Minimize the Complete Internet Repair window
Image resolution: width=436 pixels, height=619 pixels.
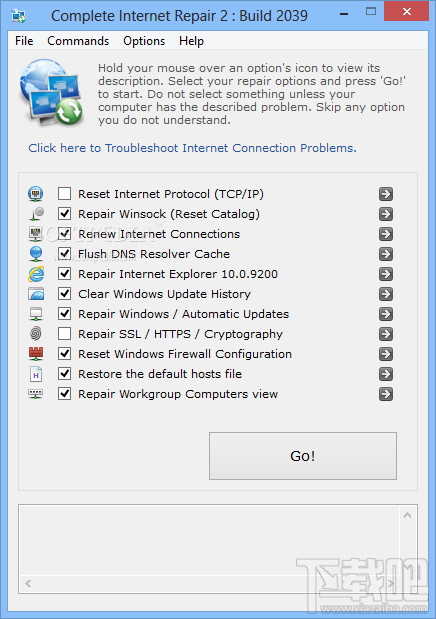click(x=344, y=13)
